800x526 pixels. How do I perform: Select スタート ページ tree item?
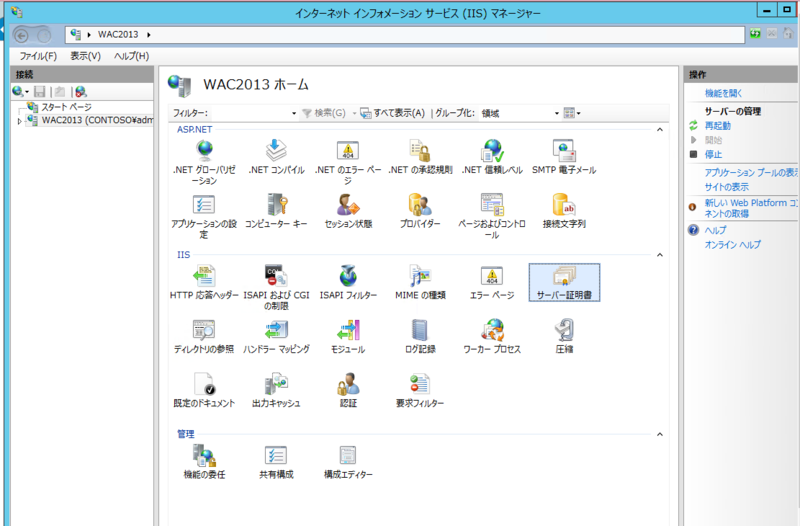(66, 107)
